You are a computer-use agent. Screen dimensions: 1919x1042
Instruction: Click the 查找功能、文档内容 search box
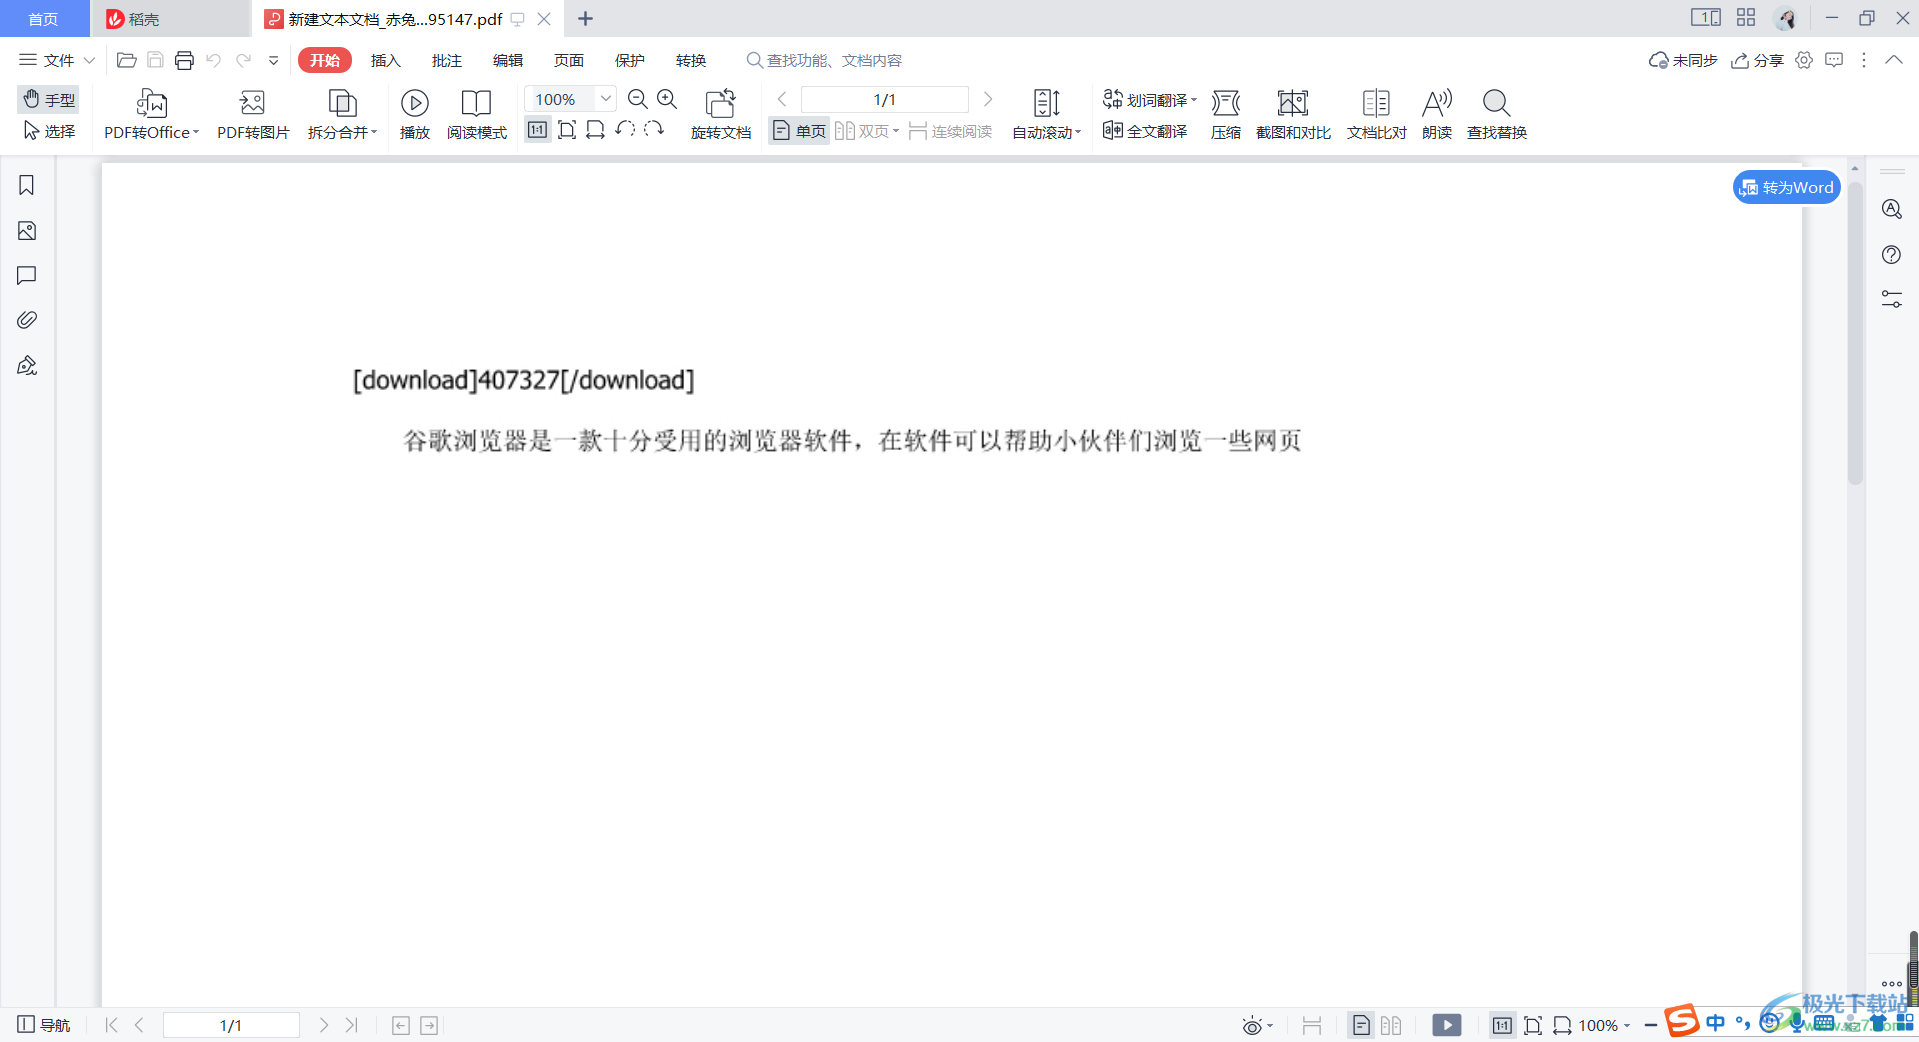825,60
